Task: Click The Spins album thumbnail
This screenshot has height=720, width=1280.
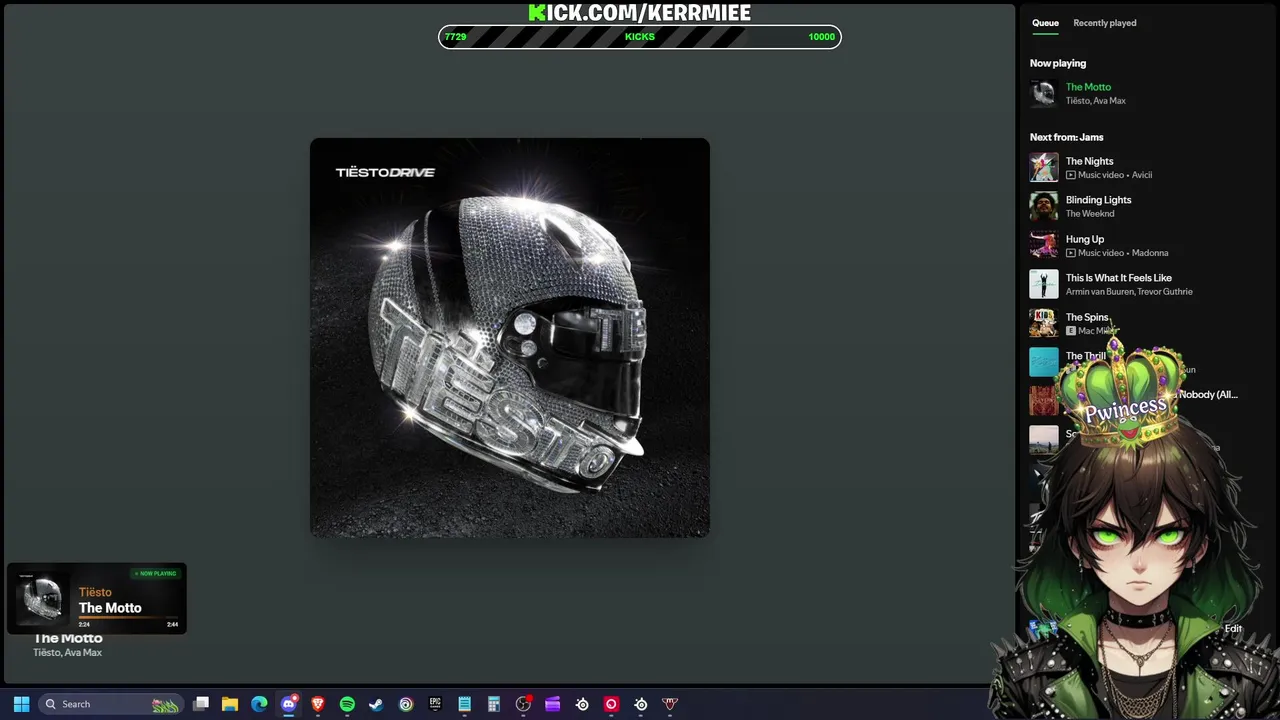Action: point(1044,323)
